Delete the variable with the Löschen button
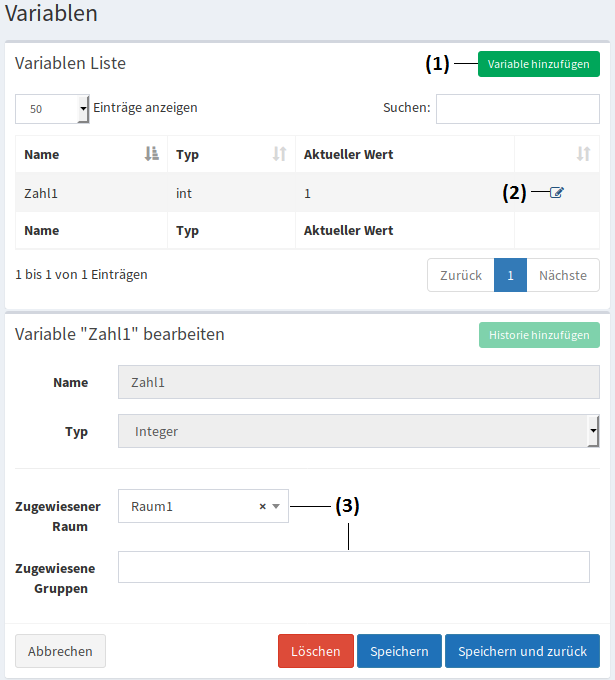The height and width of the screenshot is (680, 615). (x=315, y=651)
